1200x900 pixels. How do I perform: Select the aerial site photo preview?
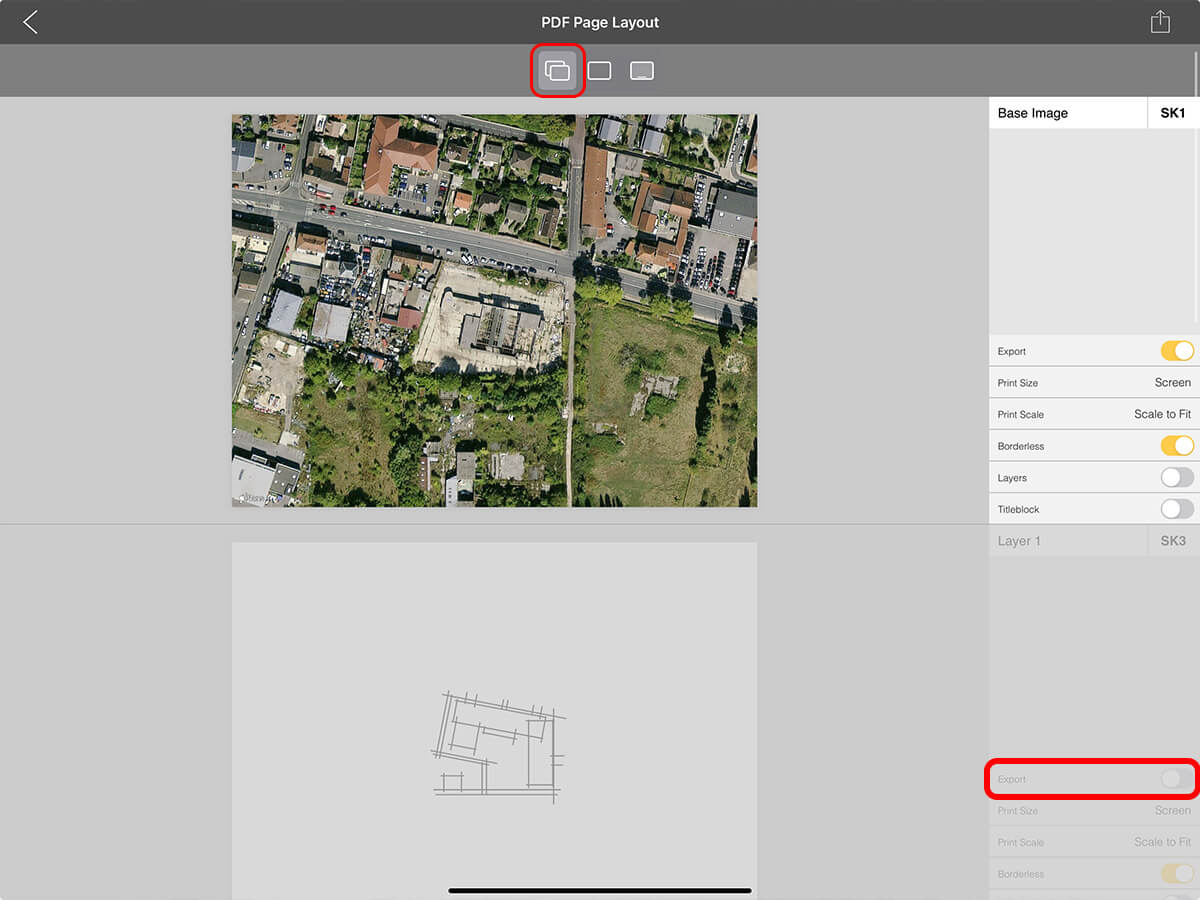click(494, 310)
